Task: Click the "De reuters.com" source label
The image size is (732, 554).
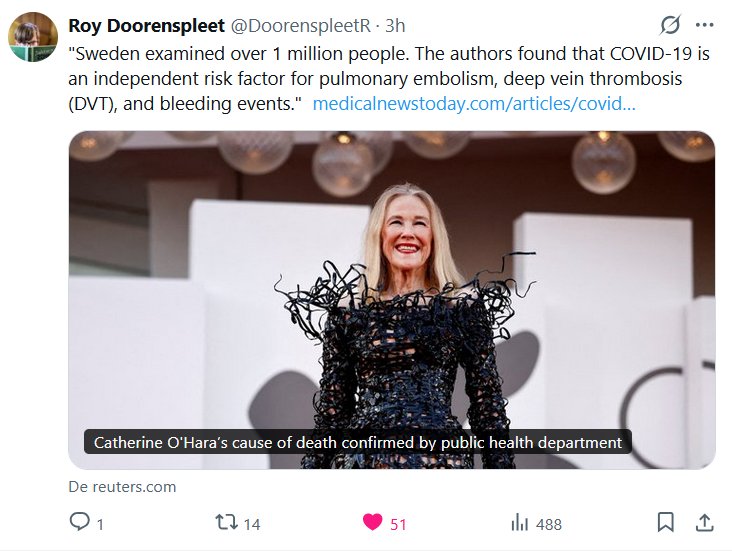Action: coord(122,487)
